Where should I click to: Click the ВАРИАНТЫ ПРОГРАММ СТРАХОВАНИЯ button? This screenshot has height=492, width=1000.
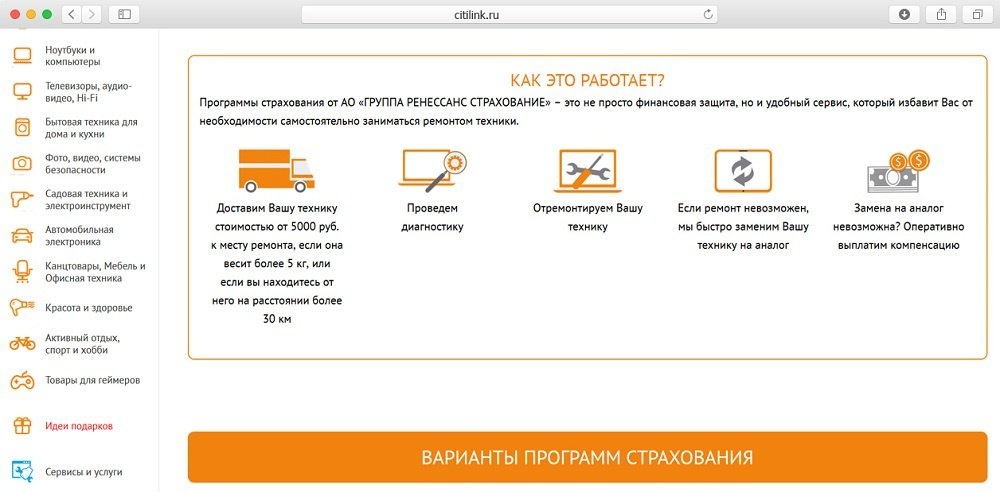[x=587, y=457]
